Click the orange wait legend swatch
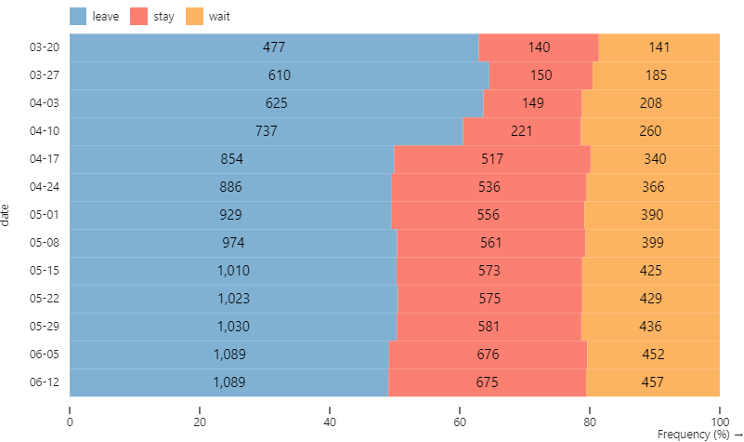Image resolution: width=744 pixels, height=442 pixels. [x=195, y=16]
